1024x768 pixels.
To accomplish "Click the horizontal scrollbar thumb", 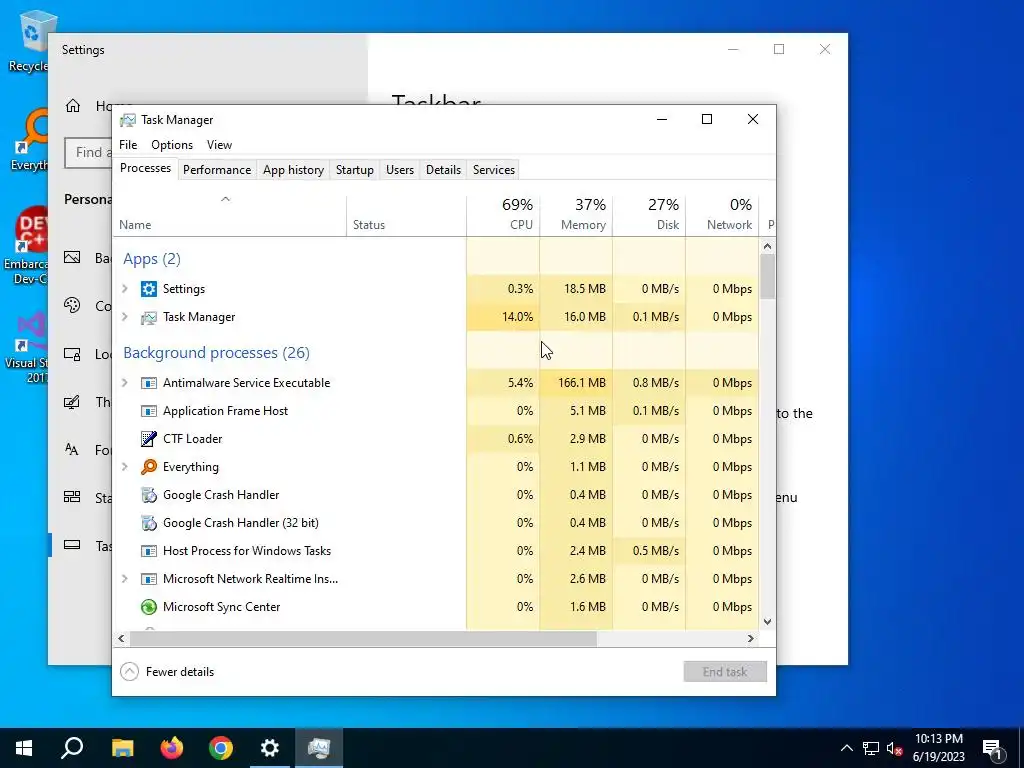I will tap(363, 639).
